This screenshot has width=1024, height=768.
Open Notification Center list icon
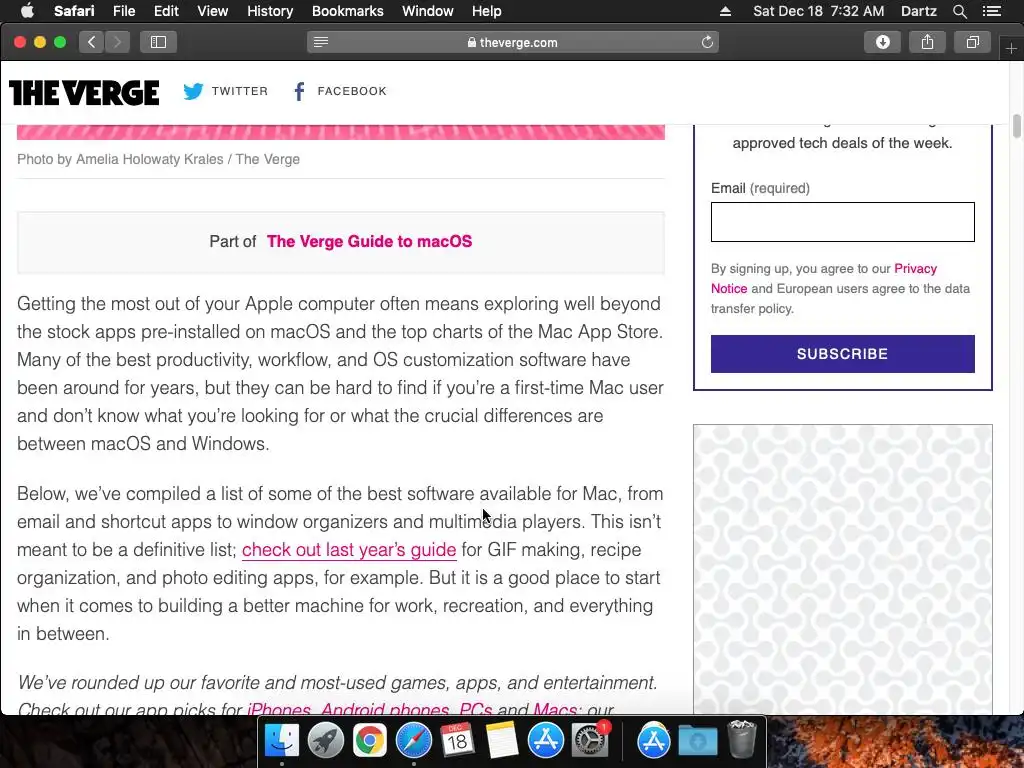click(x=991, y=10)
